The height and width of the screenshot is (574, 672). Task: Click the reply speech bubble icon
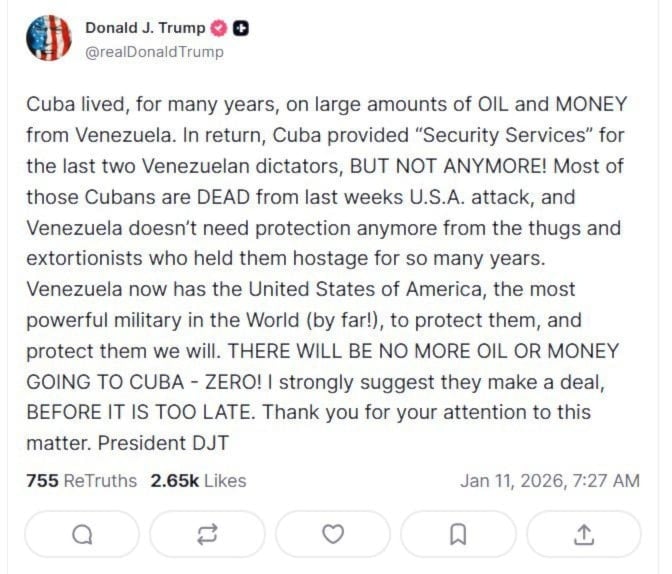[83, 534]
